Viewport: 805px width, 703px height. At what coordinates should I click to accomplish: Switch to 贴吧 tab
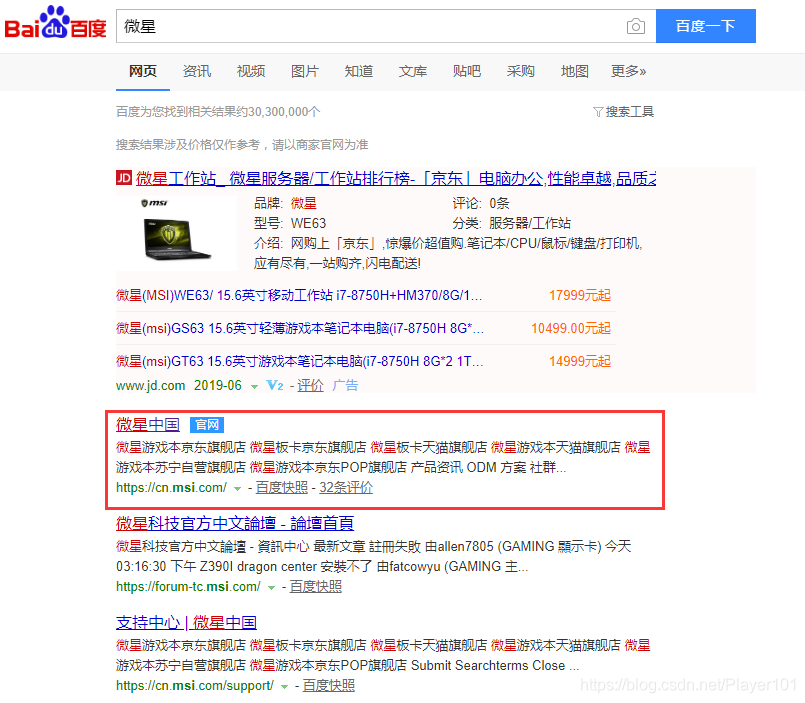(467, 71)
